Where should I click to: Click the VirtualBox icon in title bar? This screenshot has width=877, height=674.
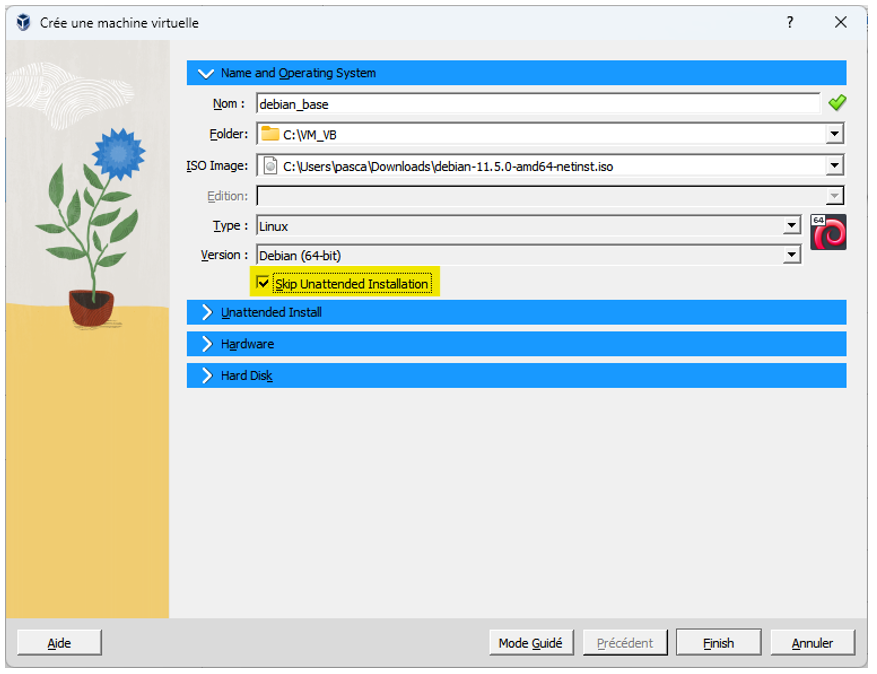point(23,22)
